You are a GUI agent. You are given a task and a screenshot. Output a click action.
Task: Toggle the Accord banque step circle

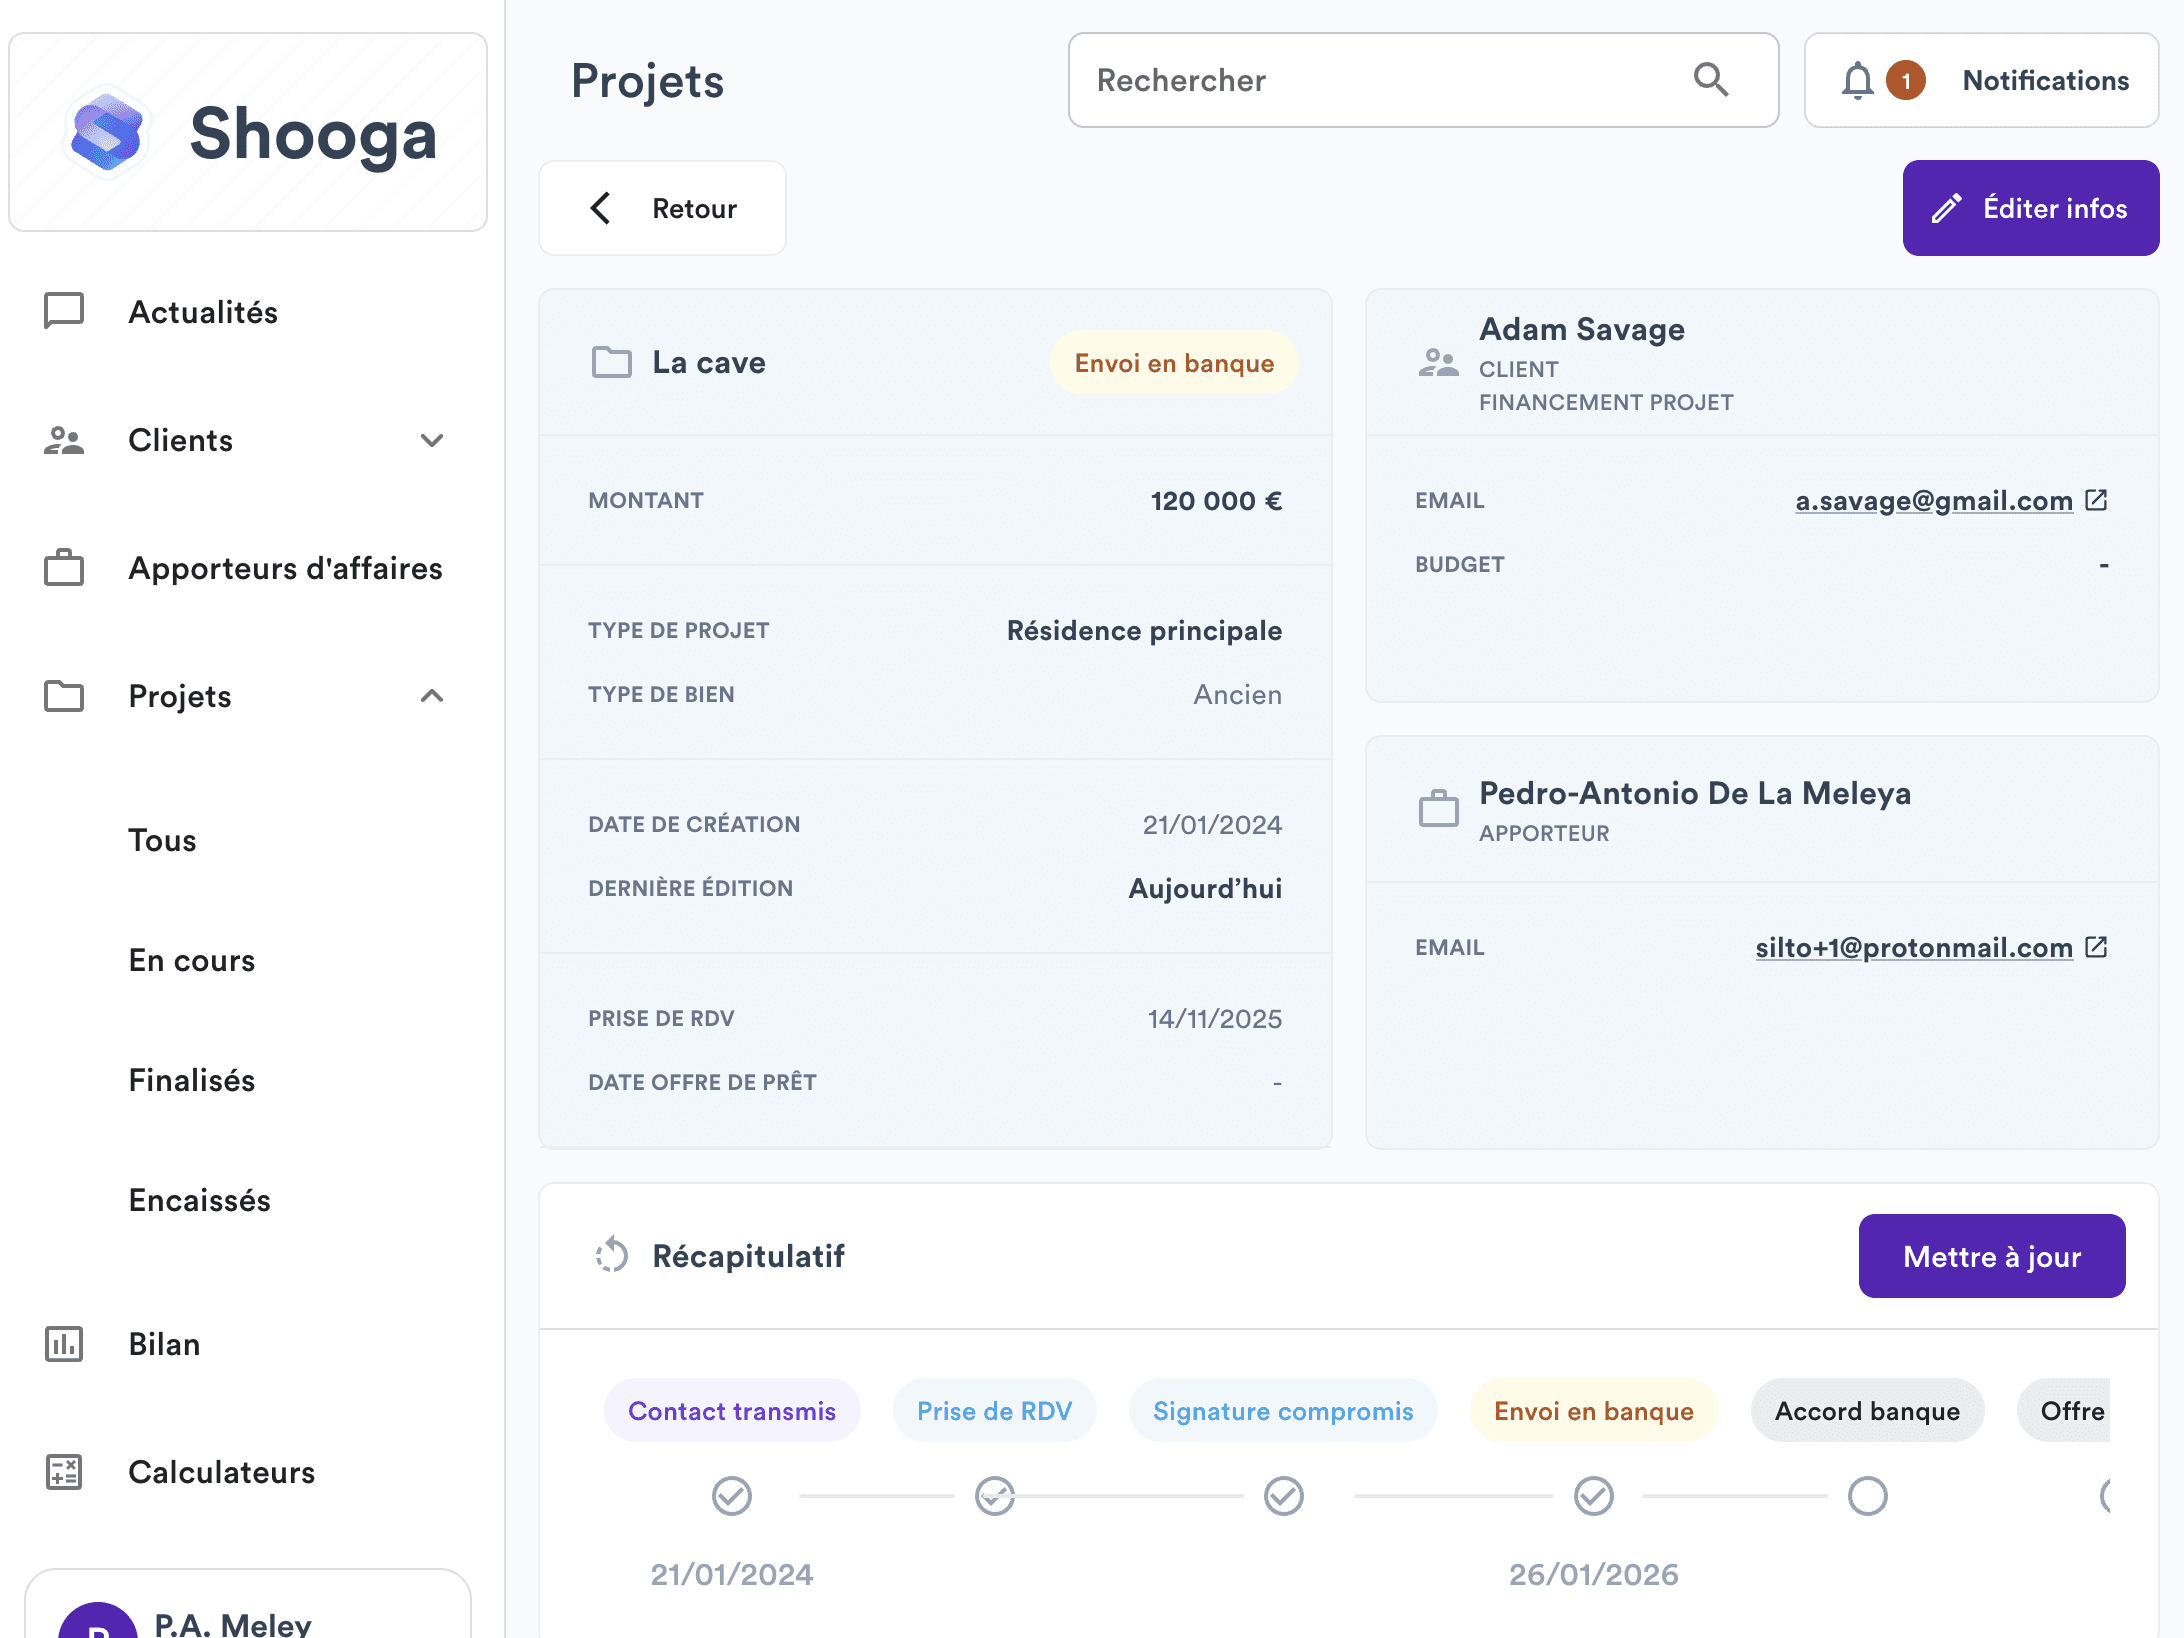1867,1496
